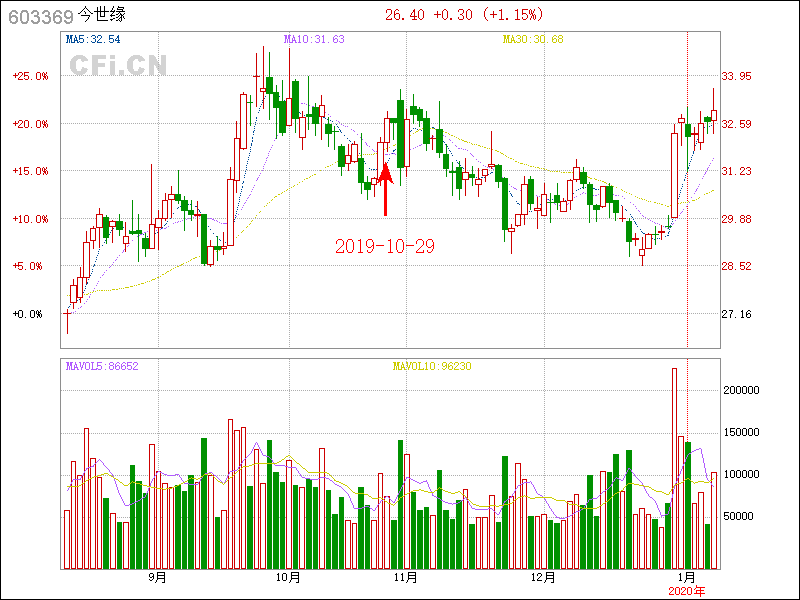Click the stock name 今世缘
This screenshot has width=800, height=600.
[x=102, y=15]
